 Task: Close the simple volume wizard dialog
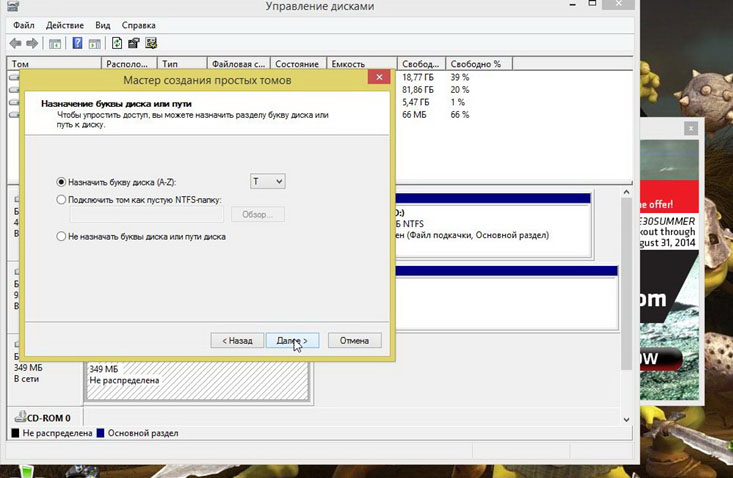coord(379,77)
